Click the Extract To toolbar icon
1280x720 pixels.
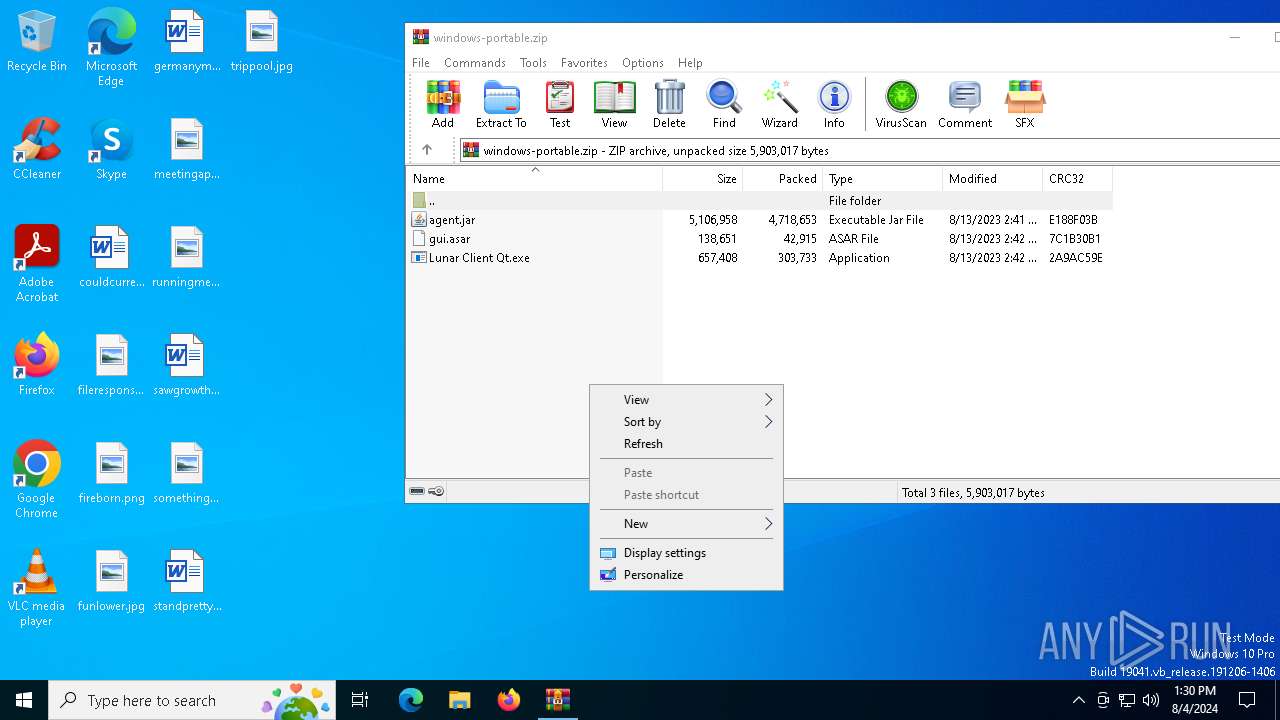(501, 104)
